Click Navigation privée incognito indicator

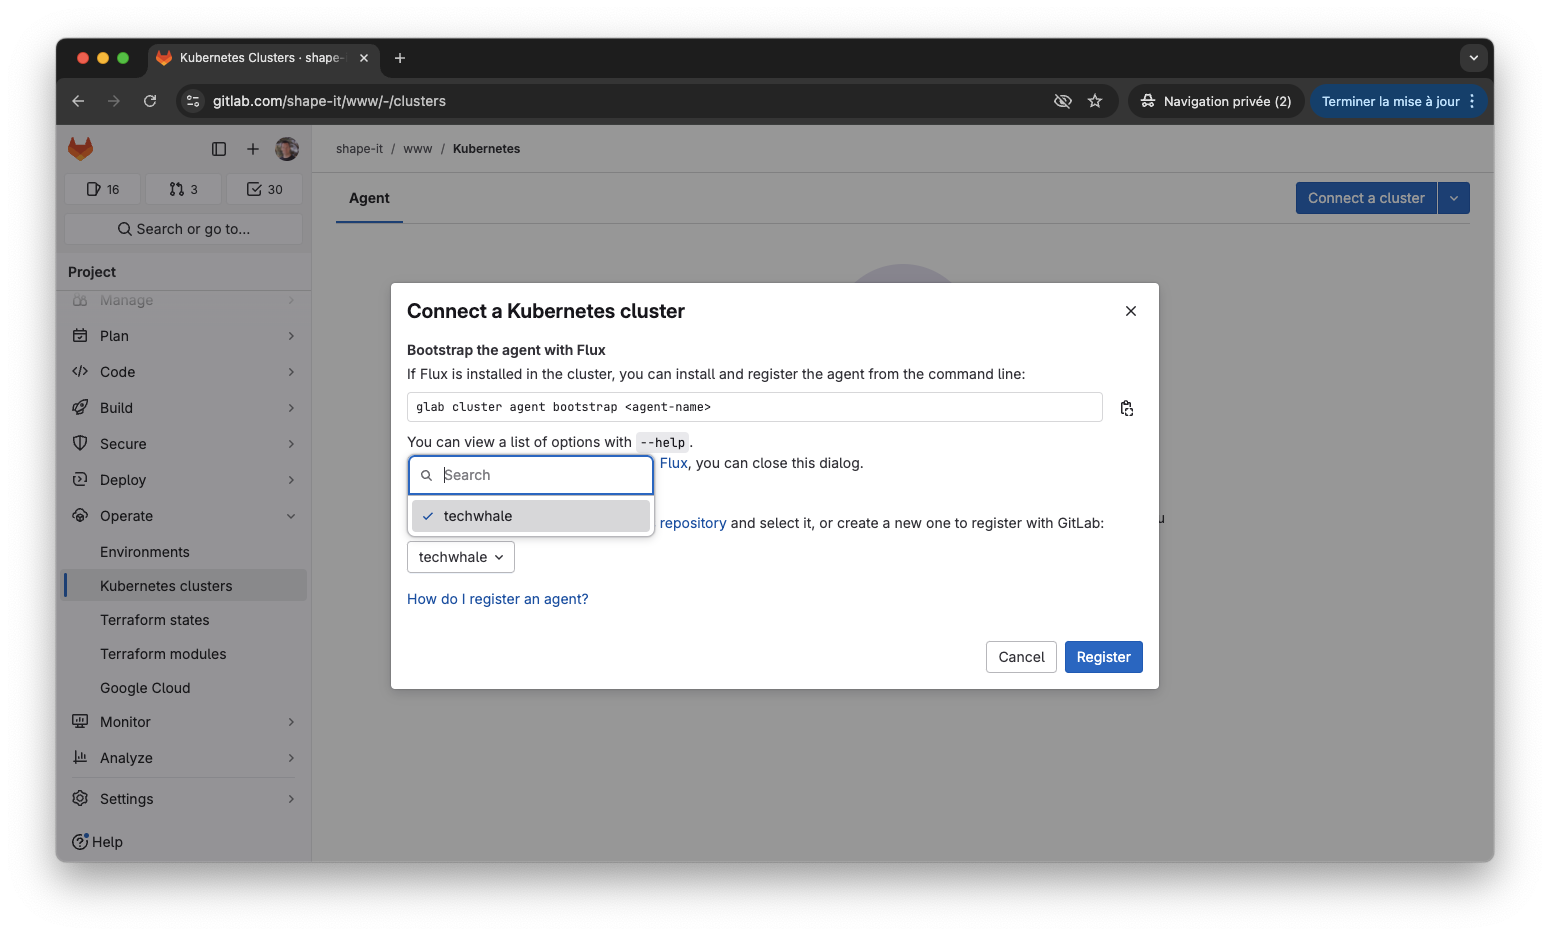(1216, 101)
